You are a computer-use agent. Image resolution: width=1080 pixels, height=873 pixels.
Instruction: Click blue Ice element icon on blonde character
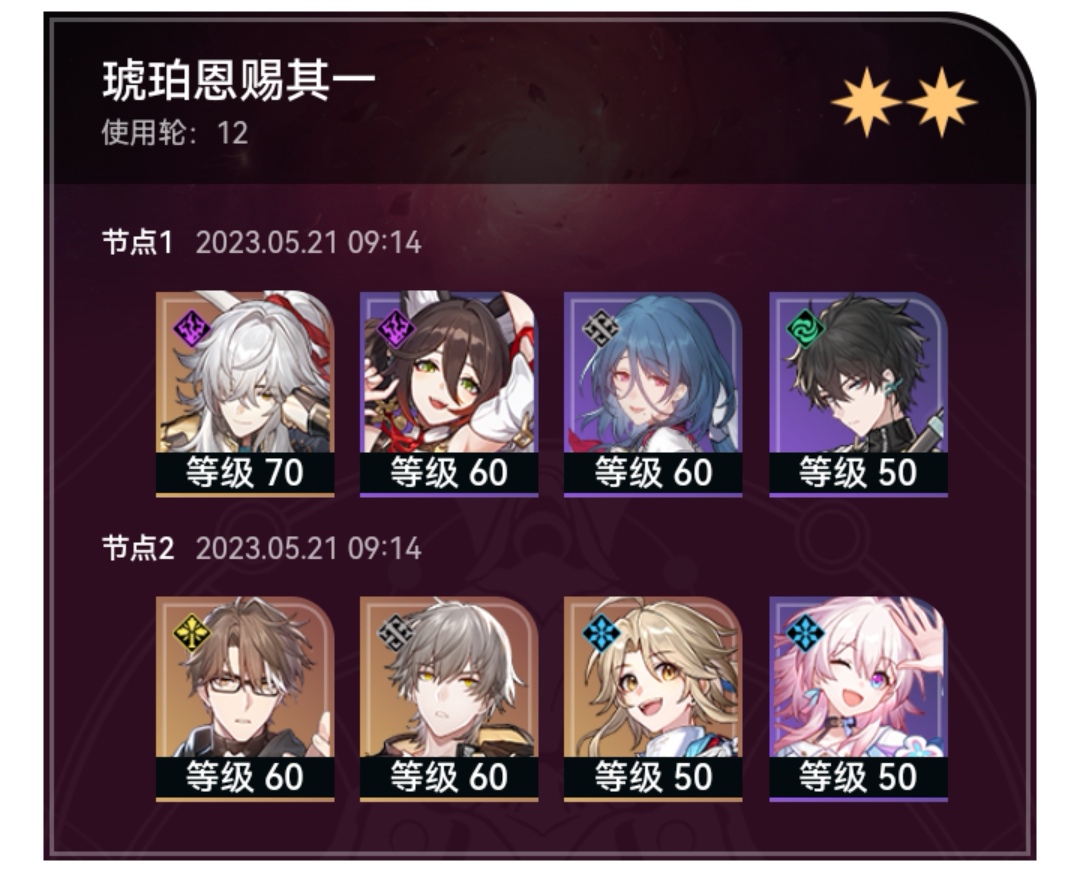click(601, 633)
